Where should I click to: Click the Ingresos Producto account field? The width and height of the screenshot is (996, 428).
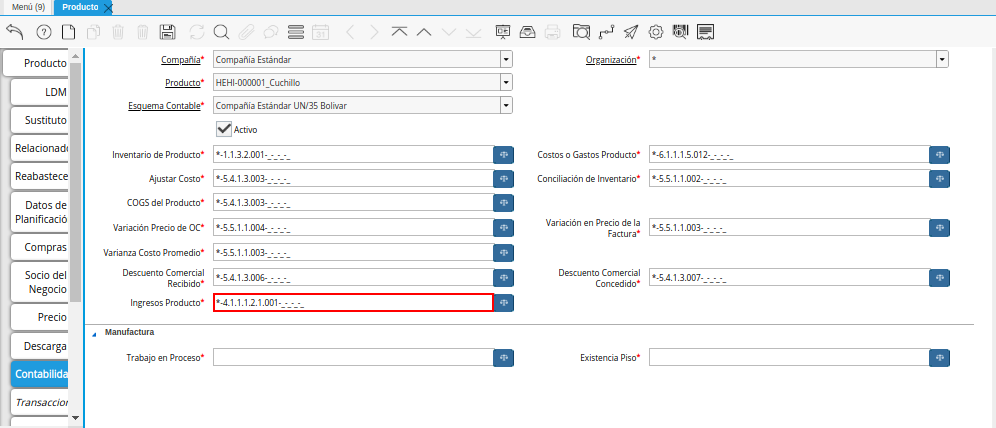[x=353, y=303]
